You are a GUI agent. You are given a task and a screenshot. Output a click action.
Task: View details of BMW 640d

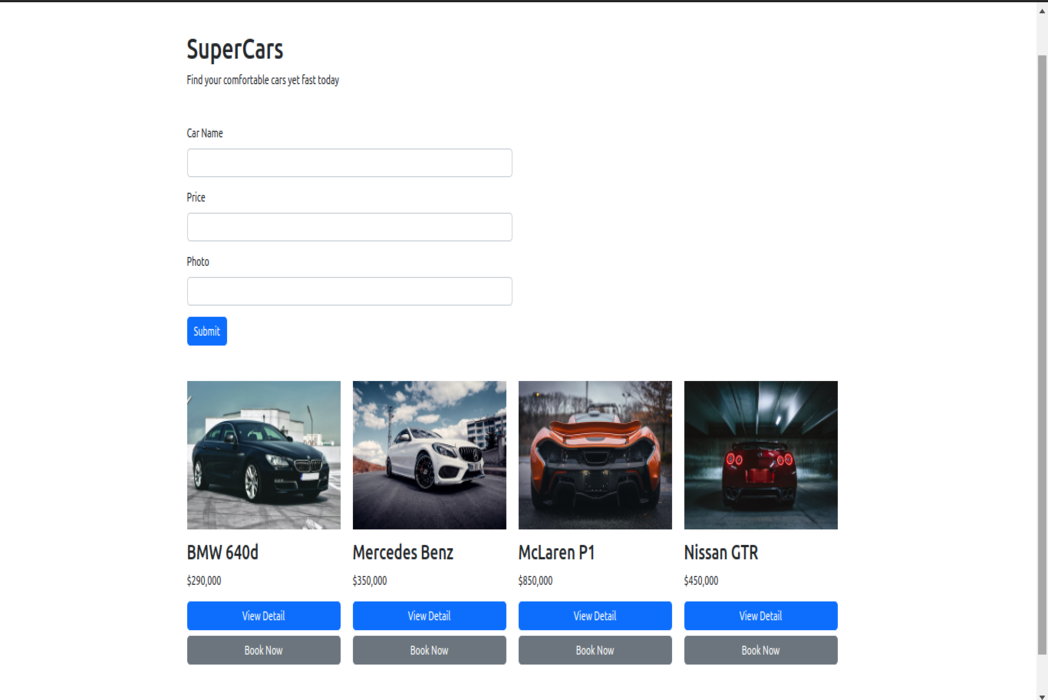[x=263, y=616]
